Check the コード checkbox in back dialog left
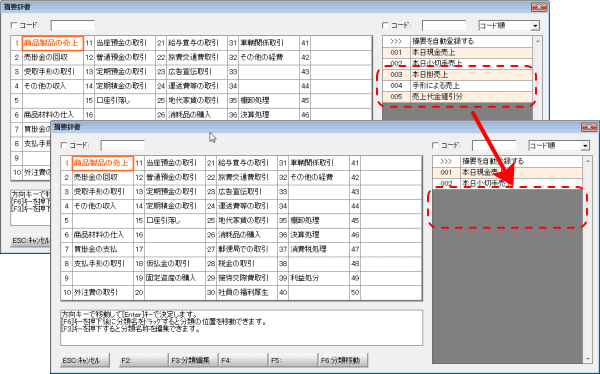The height and width of the screenshot is (374, 600). (x=14, y=25)
